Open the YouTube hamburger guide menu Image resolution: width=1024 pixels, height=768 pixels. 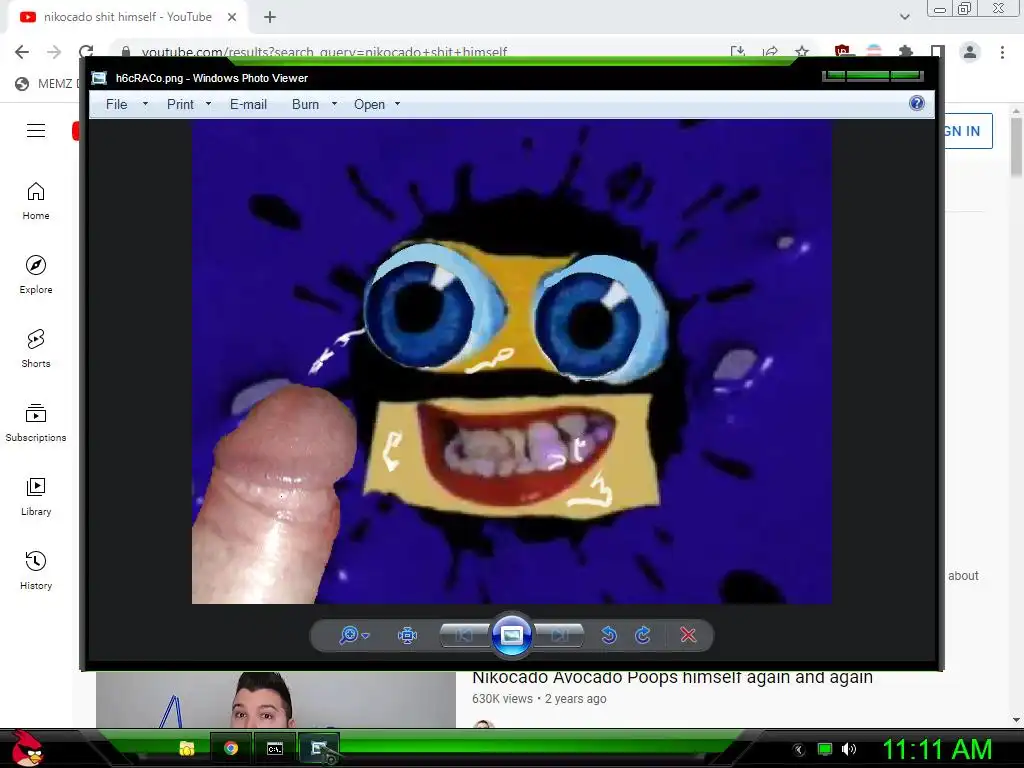pyautogui.click(x=36, y=131)
